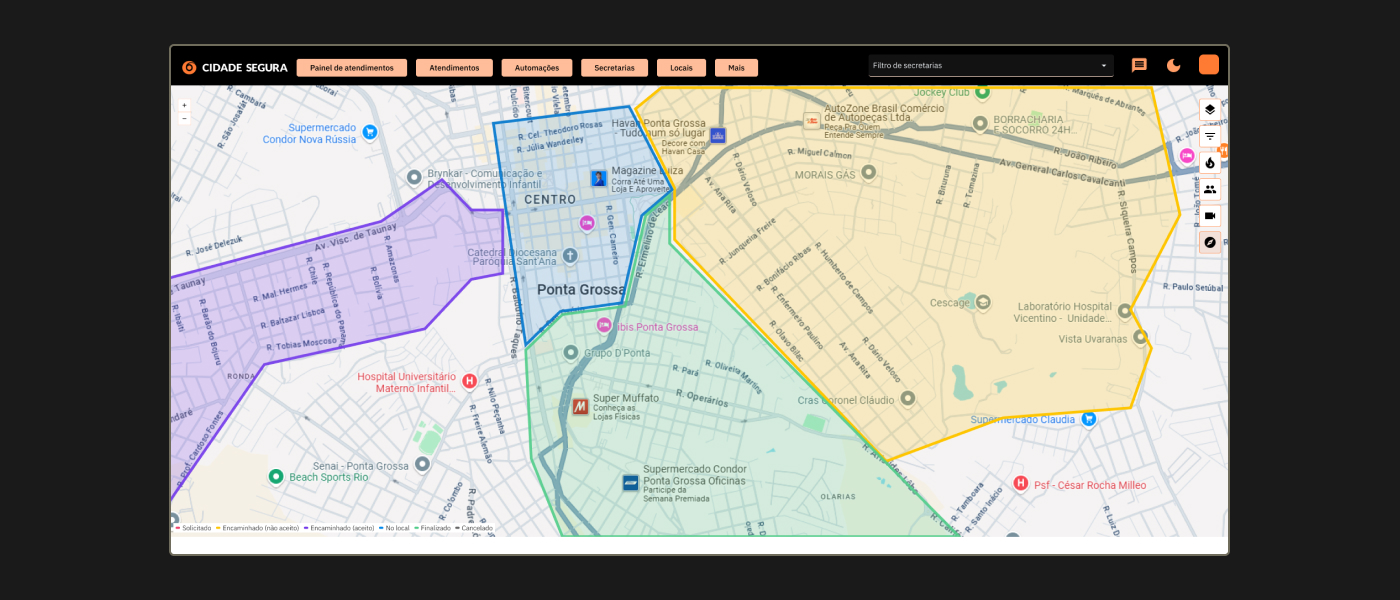
Task: Open the Locais menu
Action: point(681,68)
